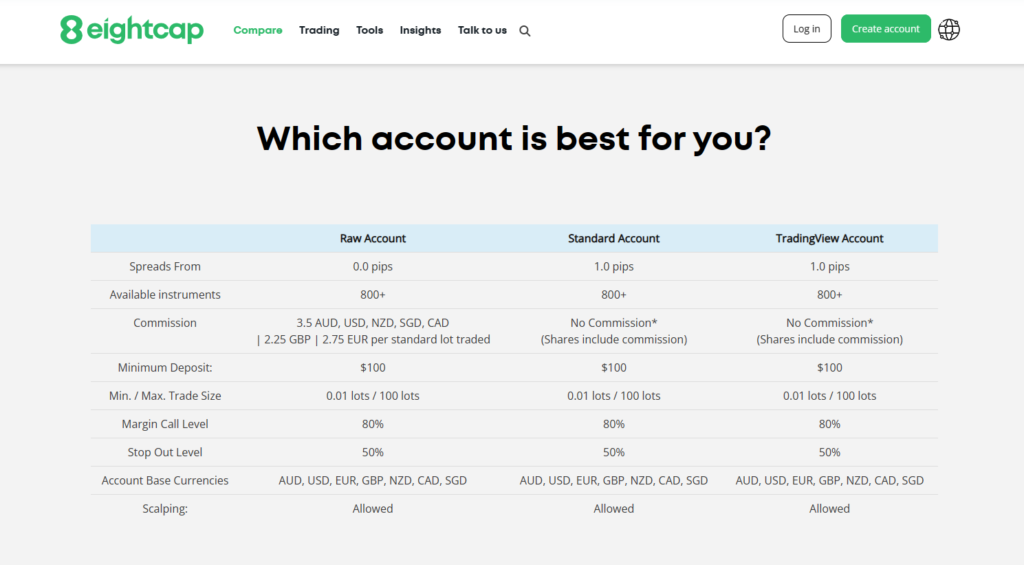Viewport: 1024px width, 565px height.
Task: Select the Standard Account column header
Action: [614, 239]
